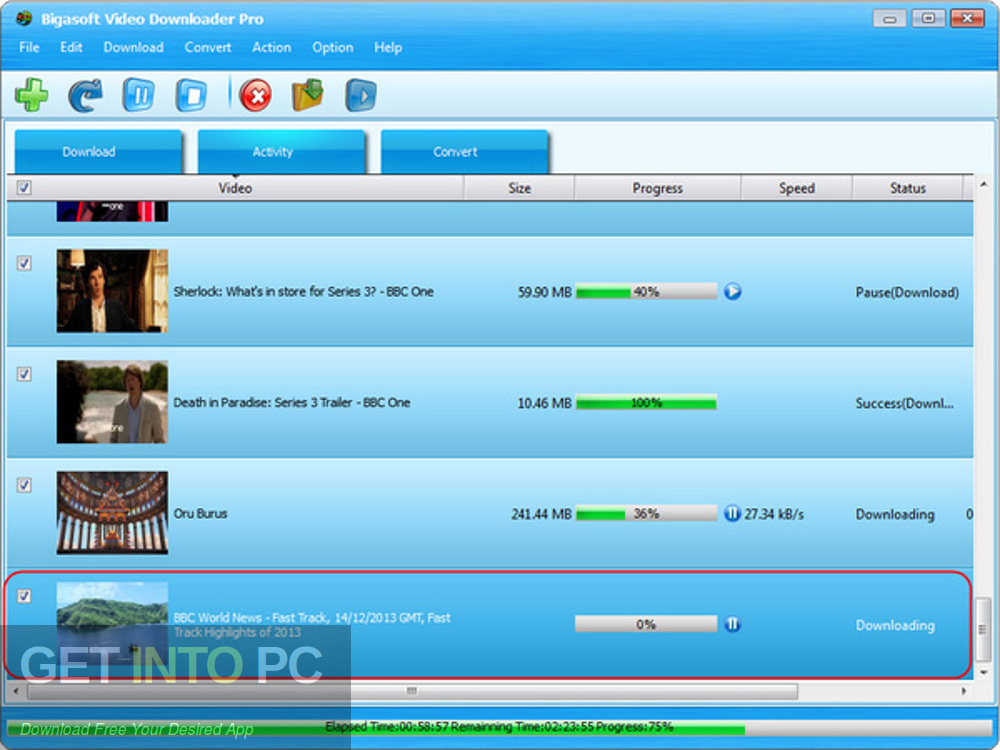Click the horizontal scrollbar right arrow
1000x750 pixels.
point(964,691)
